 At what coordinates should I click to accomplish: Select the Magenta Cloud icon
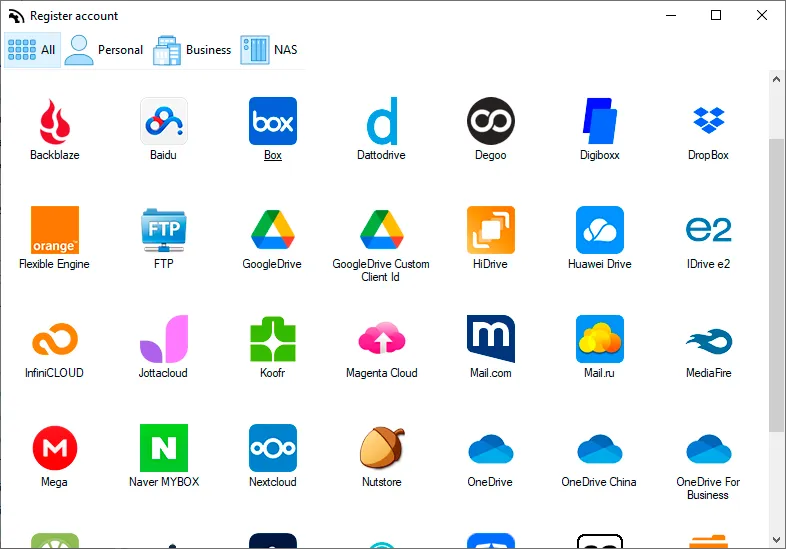382,338
